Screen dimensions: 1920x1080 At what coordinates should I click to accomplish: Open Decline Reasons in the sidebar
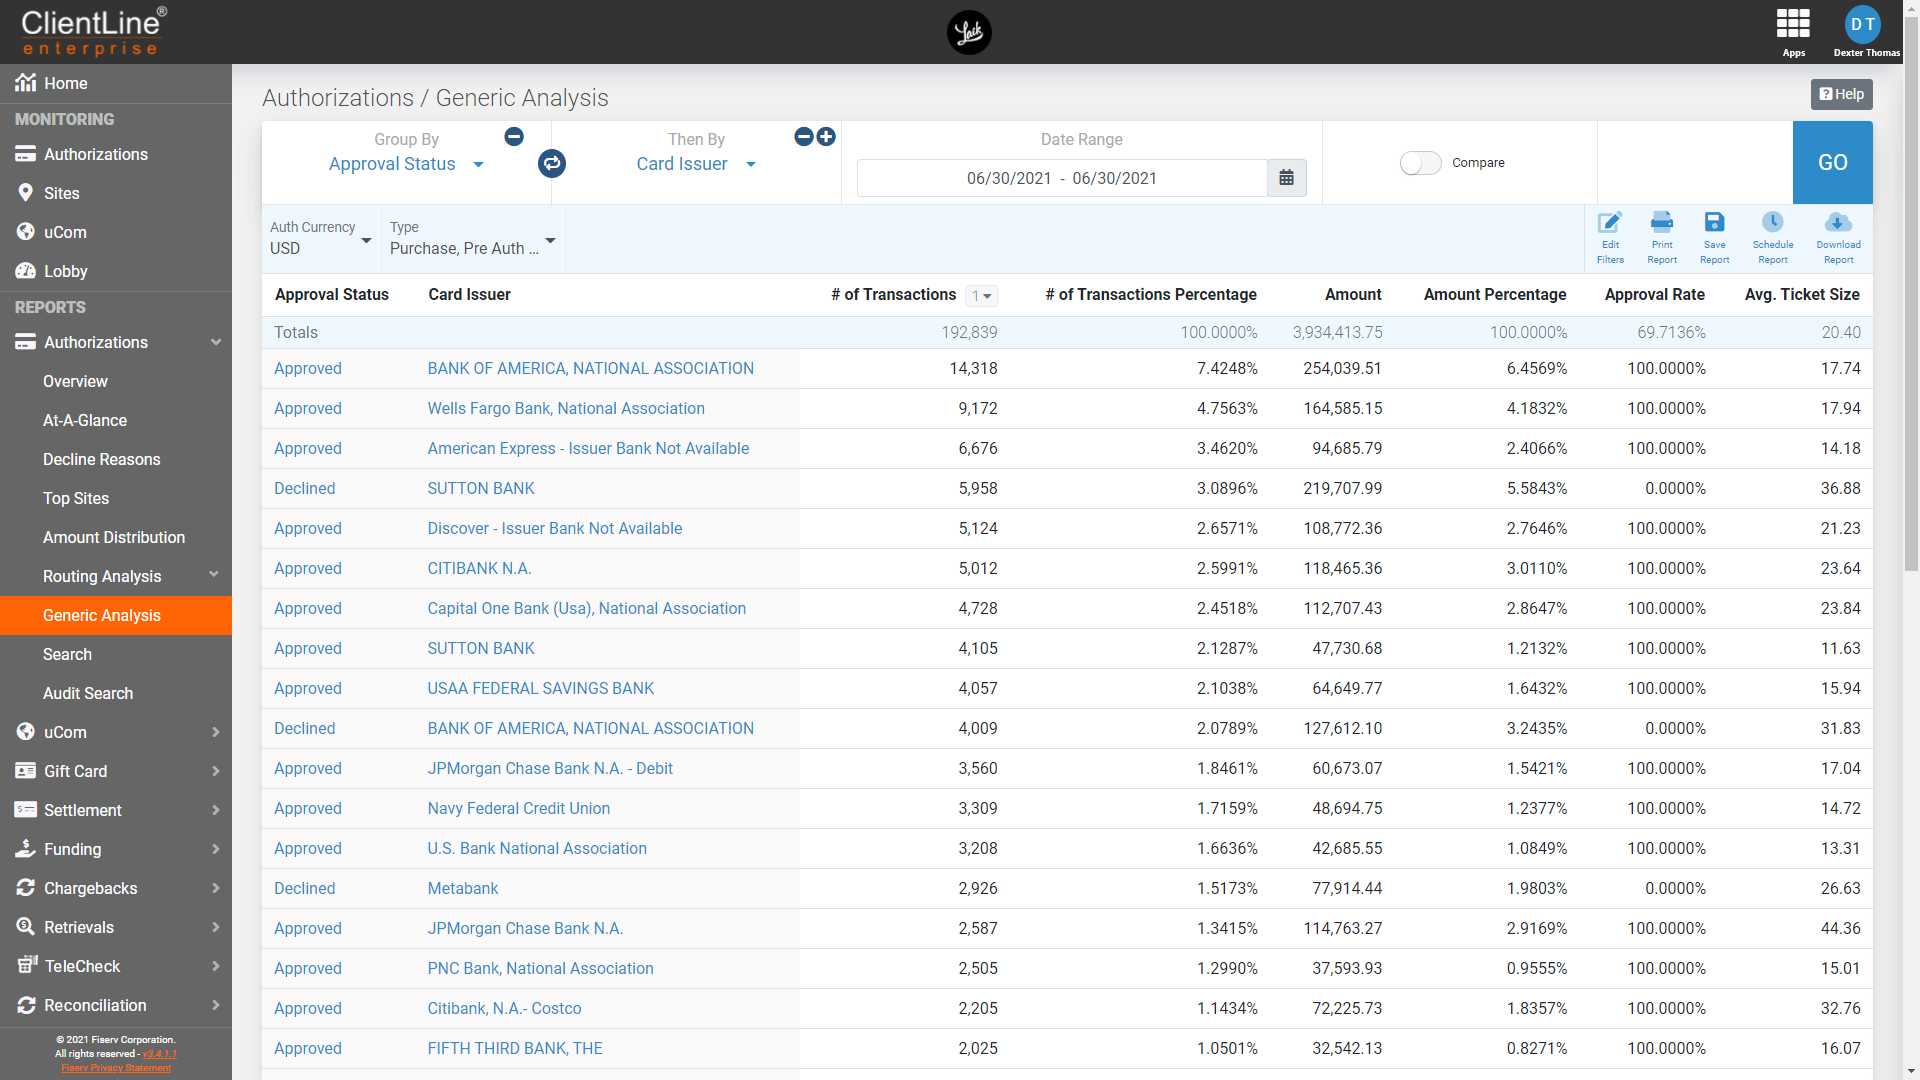point(101,459)
